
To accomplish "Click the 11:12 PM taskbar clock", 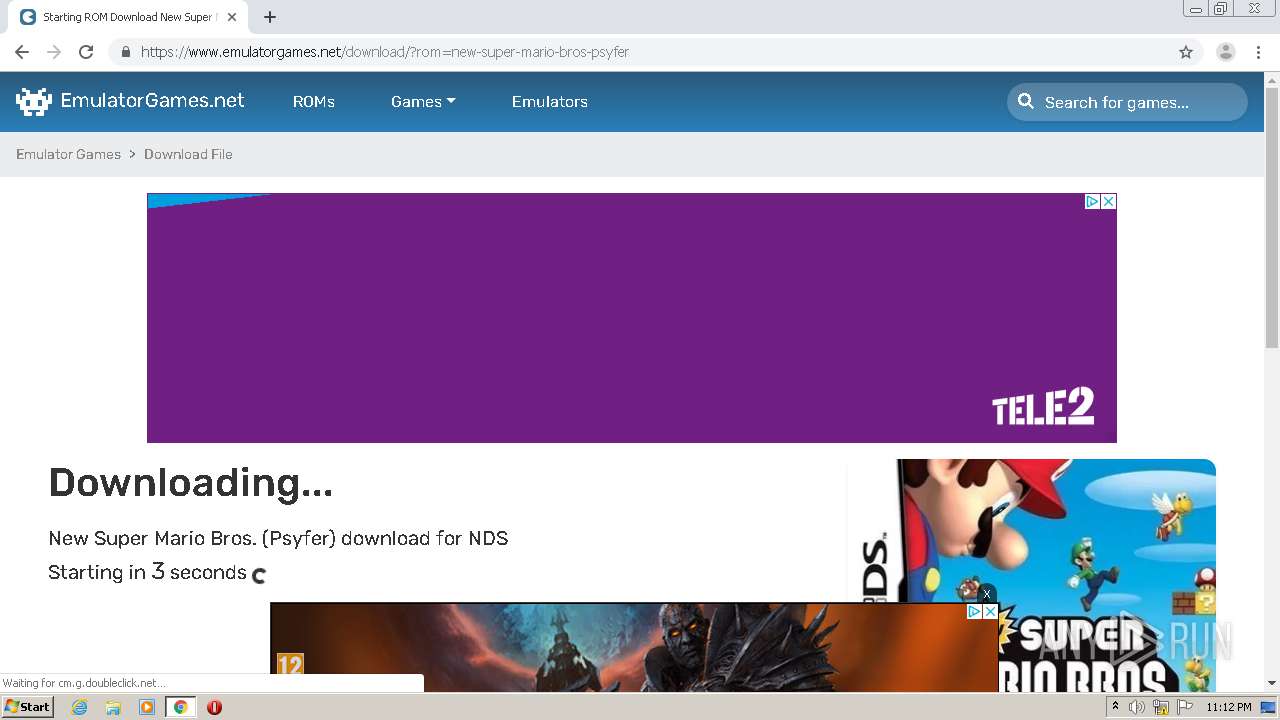I will pos(1229,707).
